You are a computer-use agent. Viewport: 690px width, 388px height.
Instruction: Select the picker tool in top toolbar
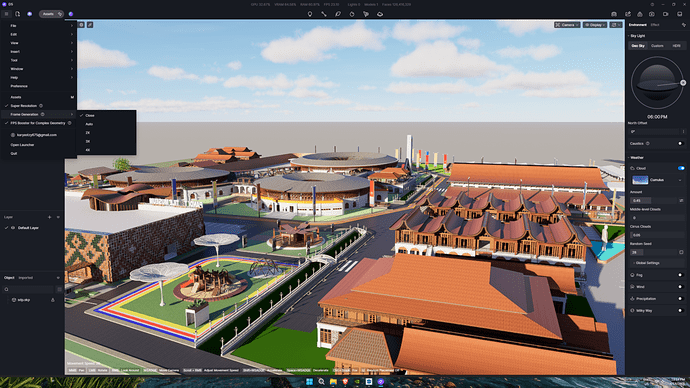tap(366, 14)
